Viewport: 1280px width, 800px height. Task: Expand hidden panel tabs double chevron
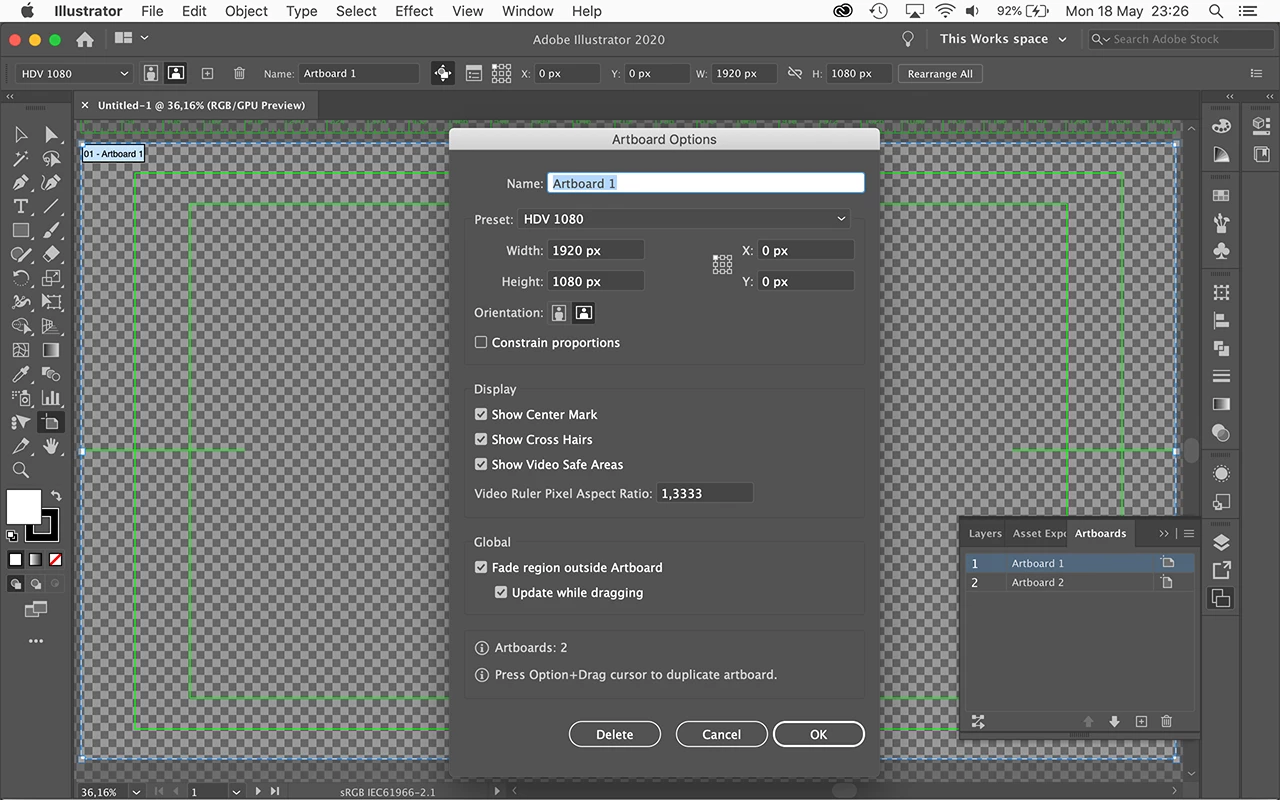(1164, 533)
